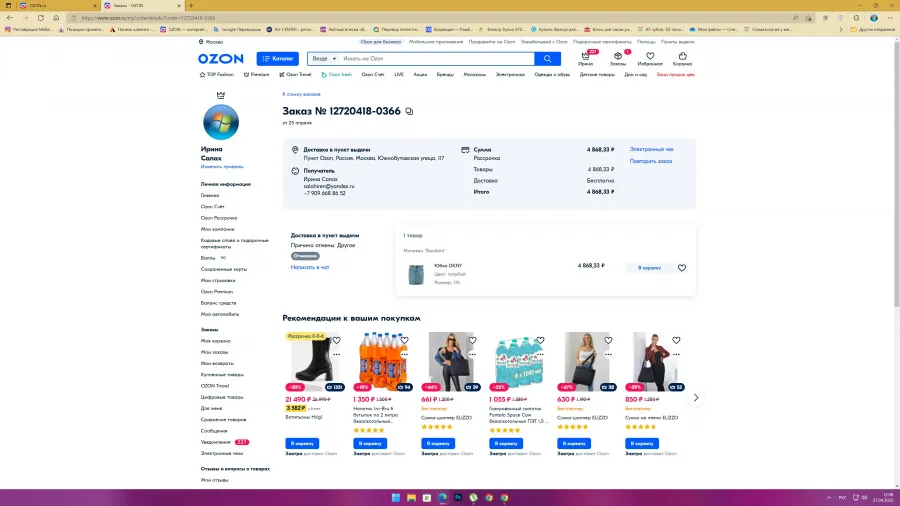Viewport: 900px width, 506px height.
Task: Open a new browser tab
Action: click(x=191, y=5)
